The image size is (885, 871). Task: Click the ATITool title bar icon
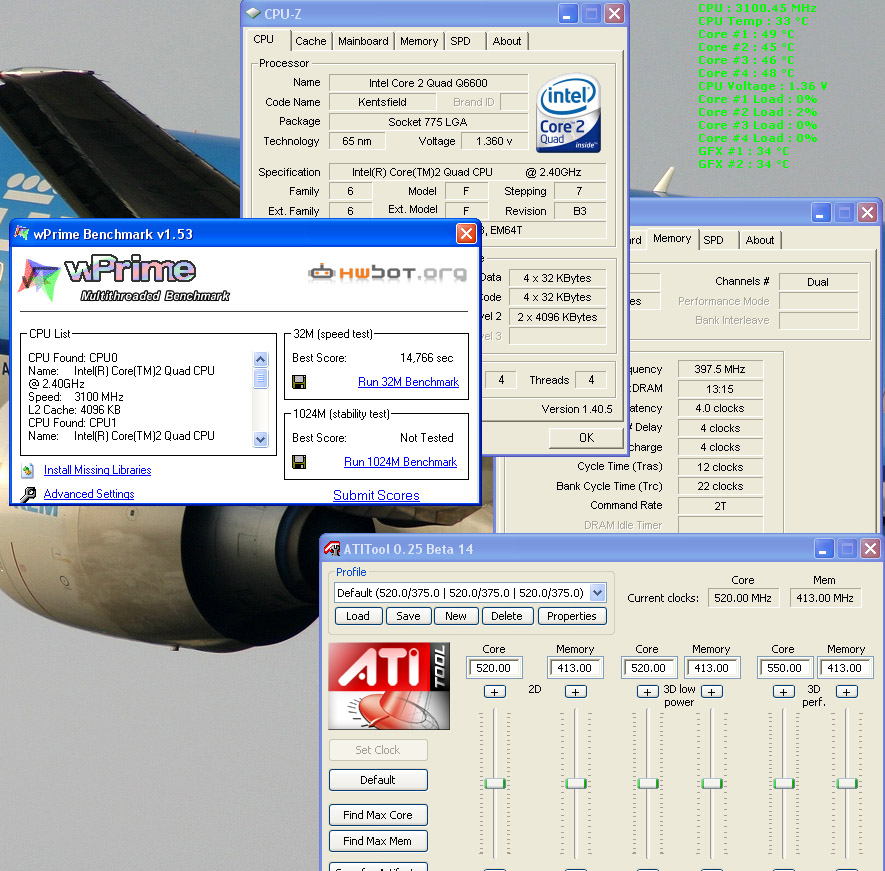click(332, 548)
